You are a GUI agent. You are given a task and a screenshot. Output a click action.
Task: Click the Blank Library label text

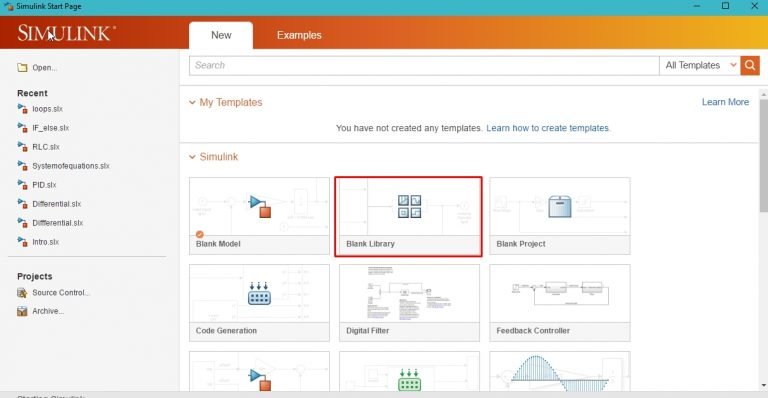[x=370, y=244]
